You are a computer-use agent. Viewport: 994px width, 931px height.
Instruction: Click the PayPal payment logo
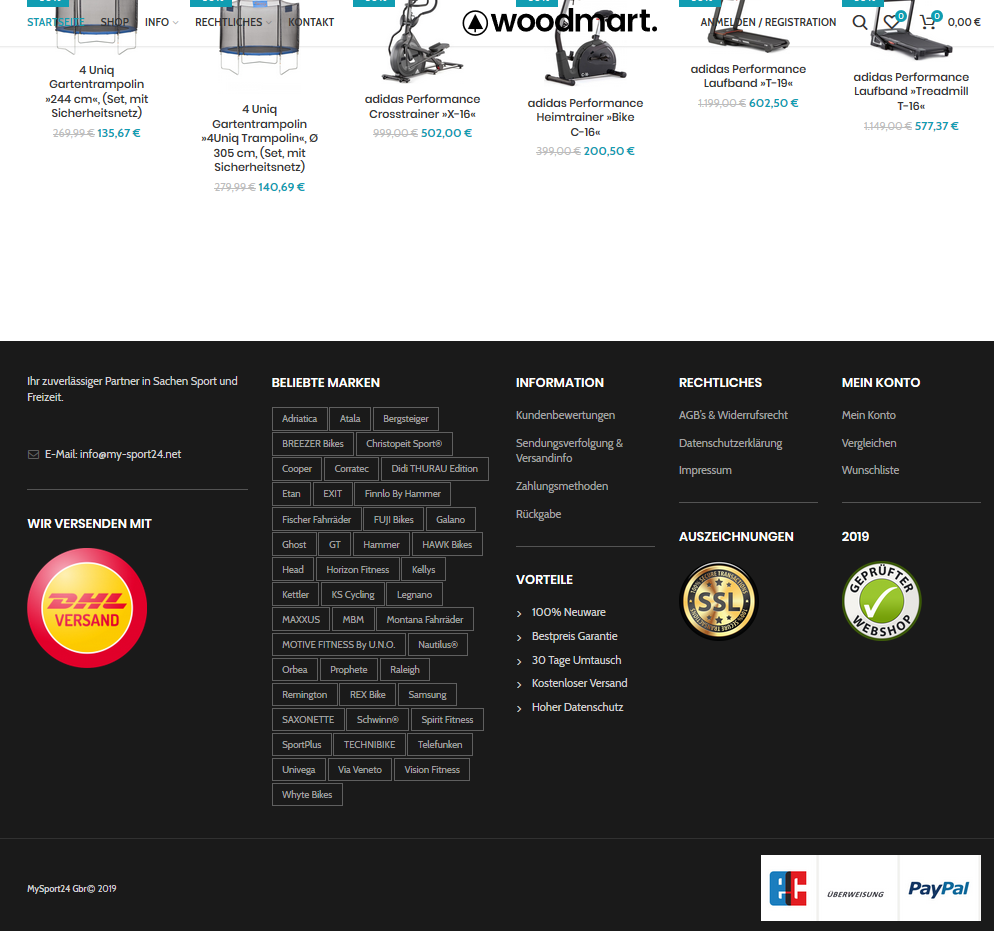939,888
